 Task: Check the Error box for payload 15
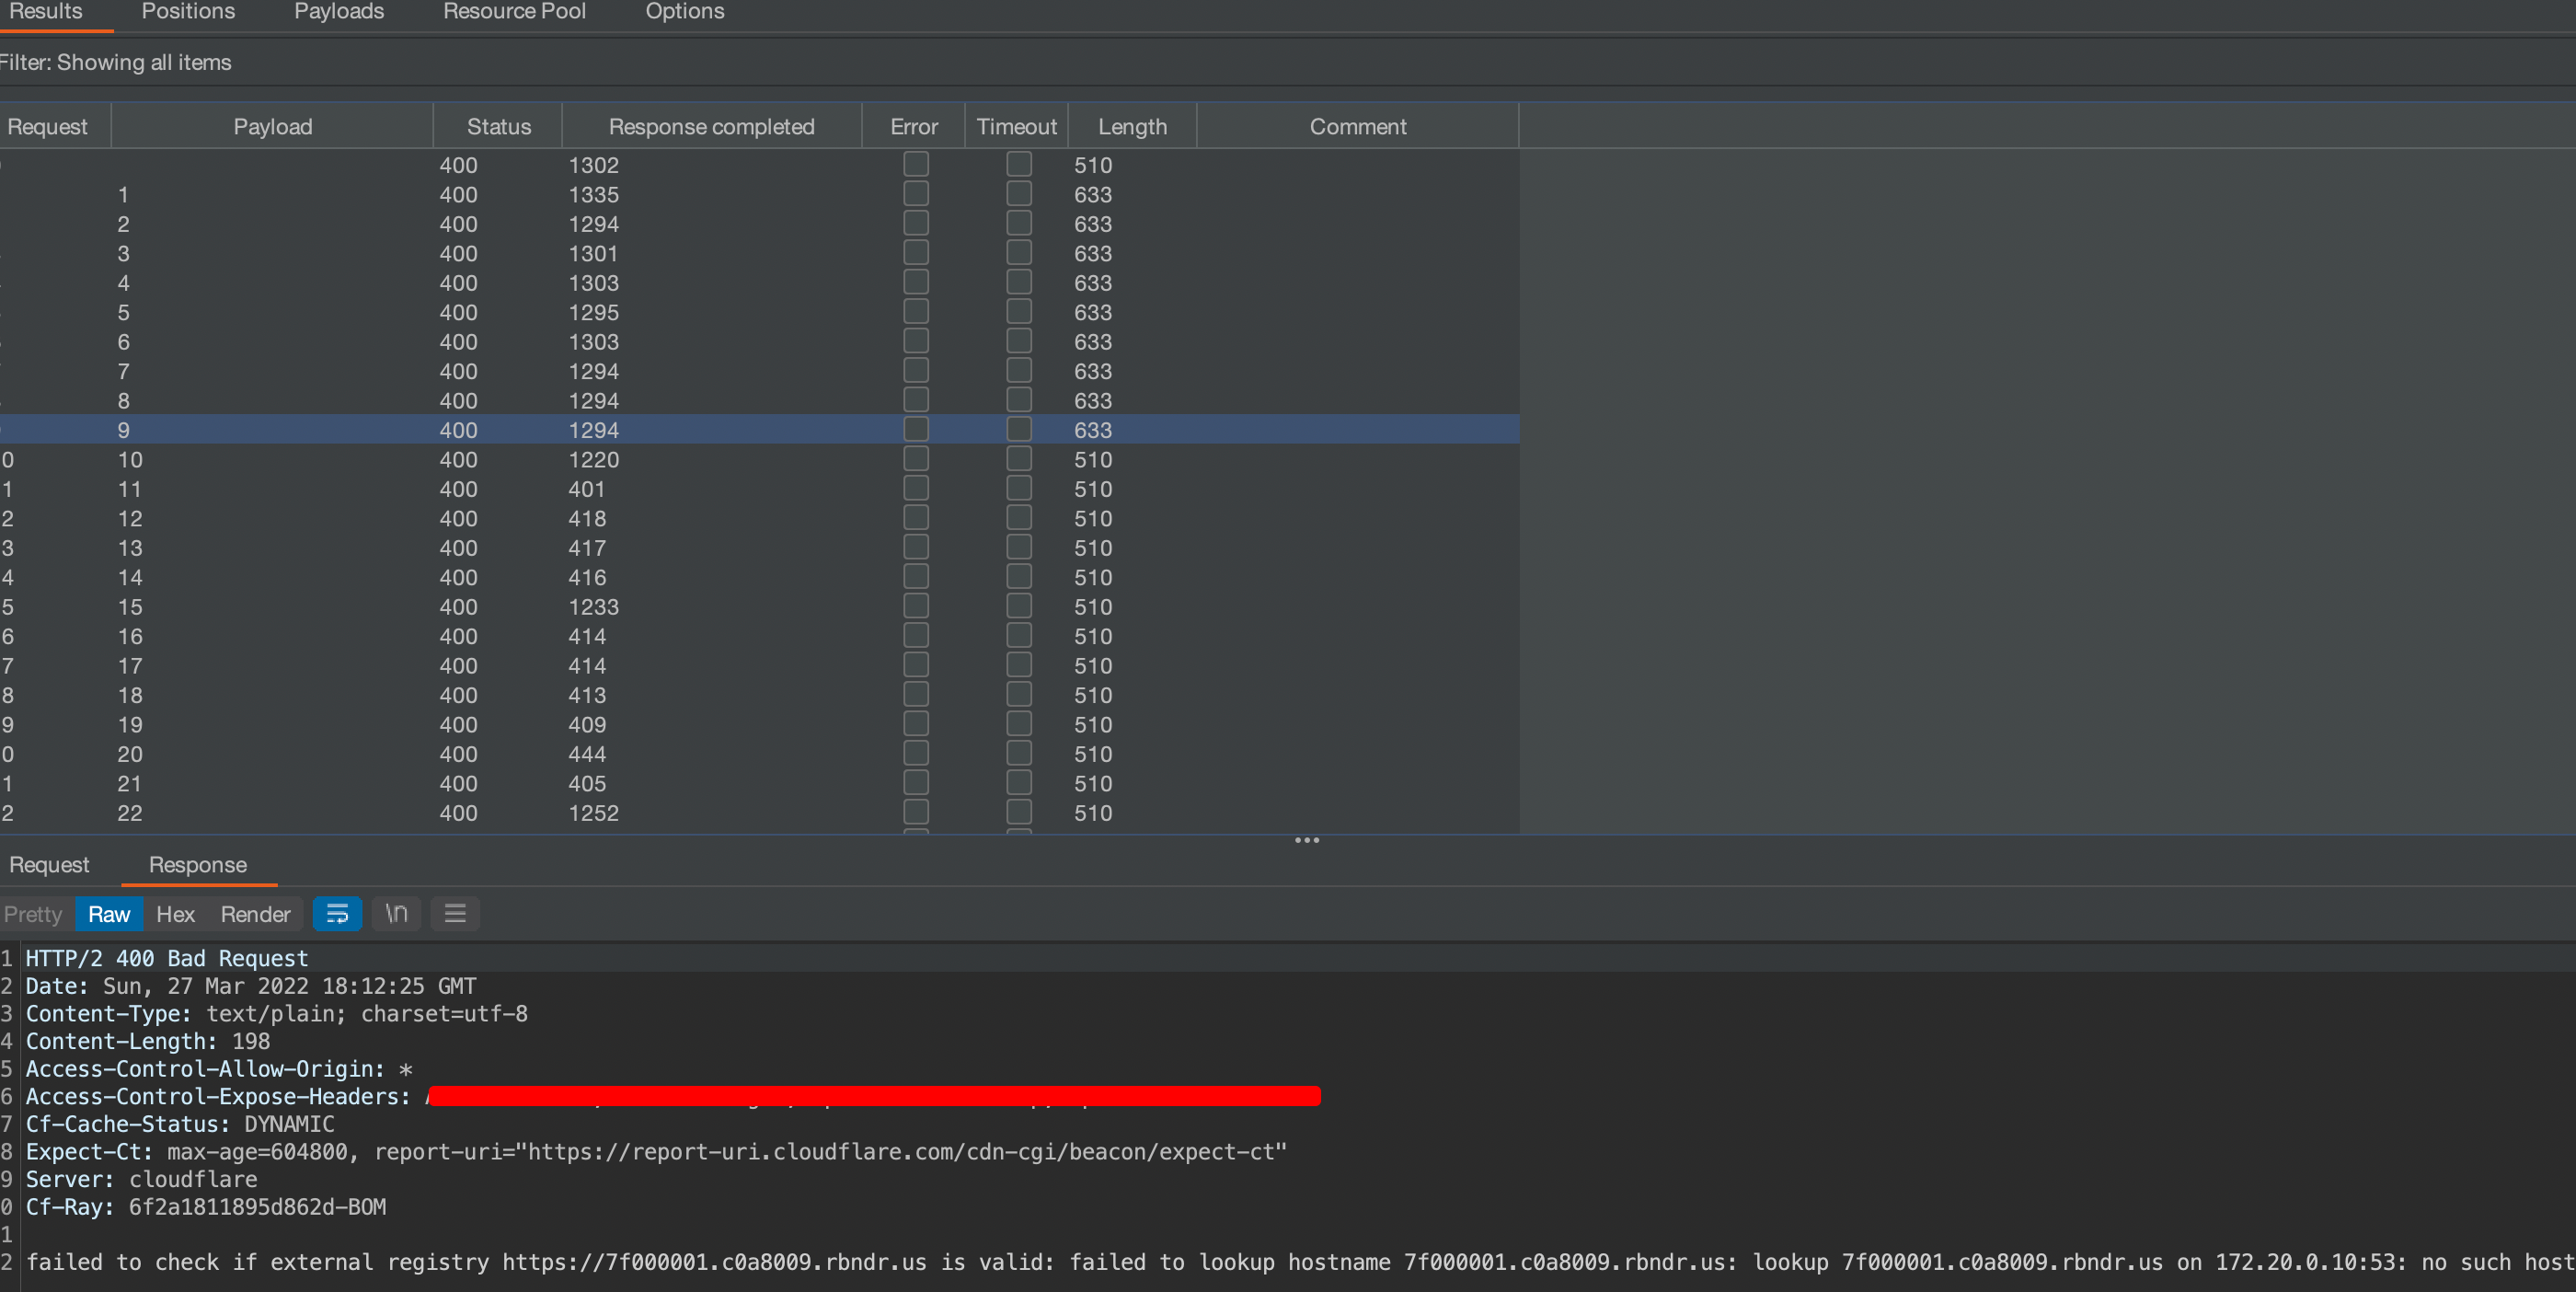click(x=915, y=607)
